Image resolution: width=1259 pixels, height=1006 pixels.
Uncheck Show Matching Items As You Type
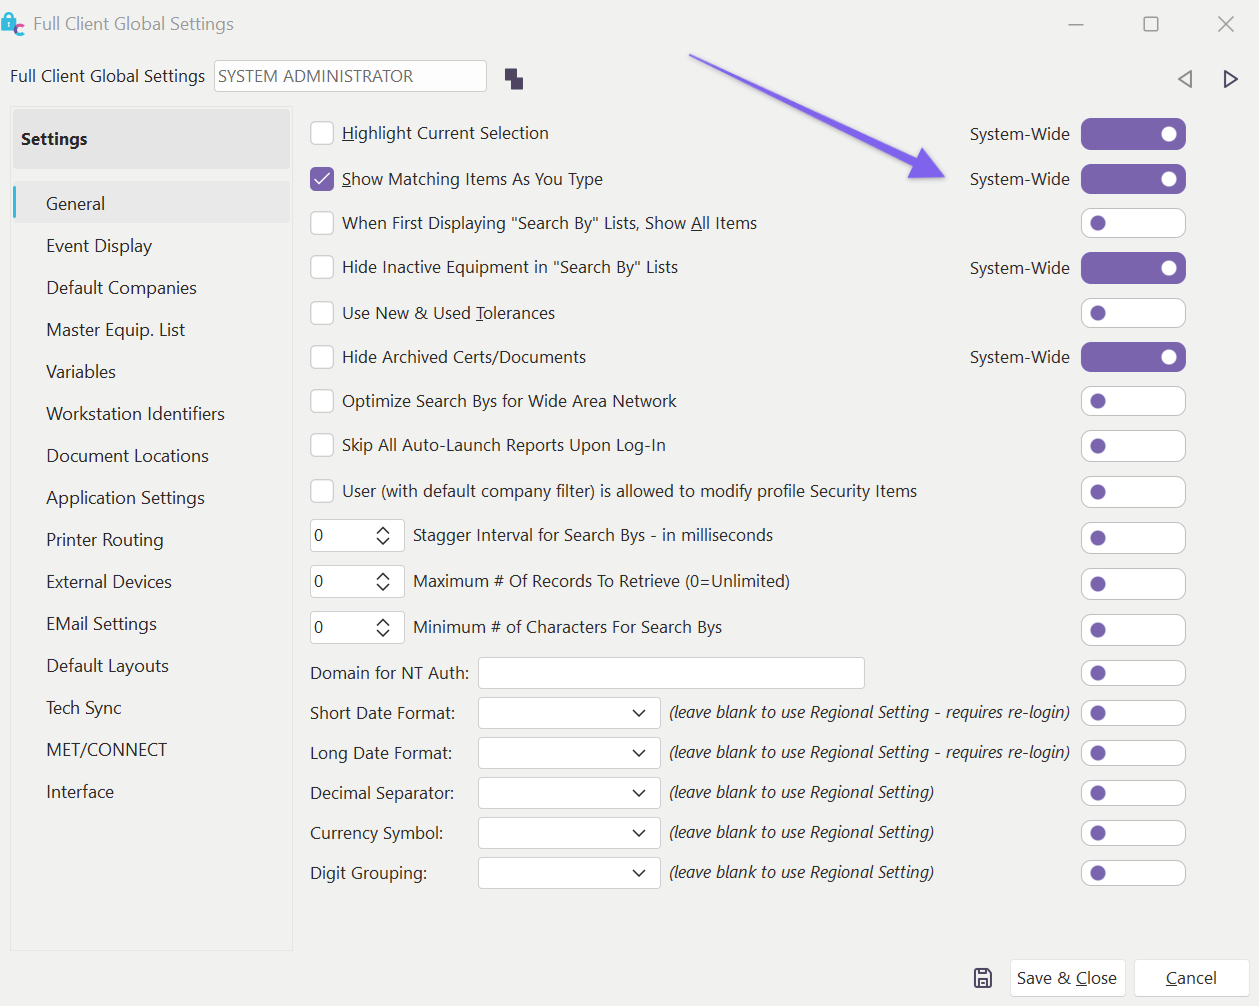pyautogui.click(x=322, y=180)
